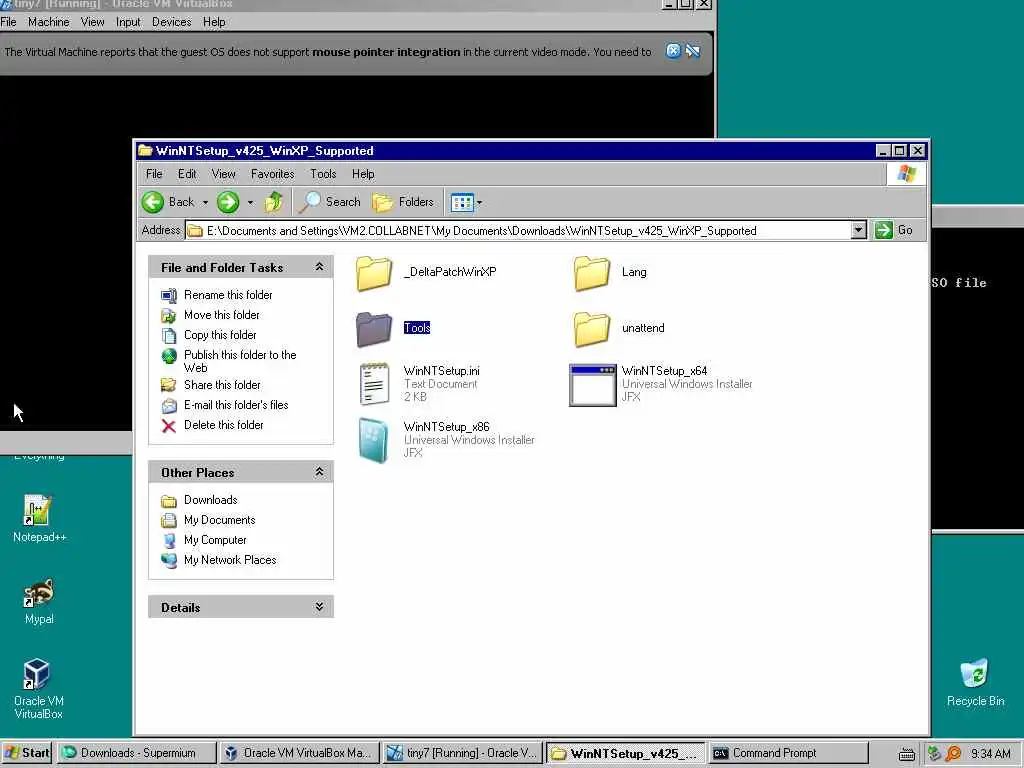Image resolution: width=1024 pixels, height=768 pixels.
Task: Click Move this folder link
Action: (221, 315)
